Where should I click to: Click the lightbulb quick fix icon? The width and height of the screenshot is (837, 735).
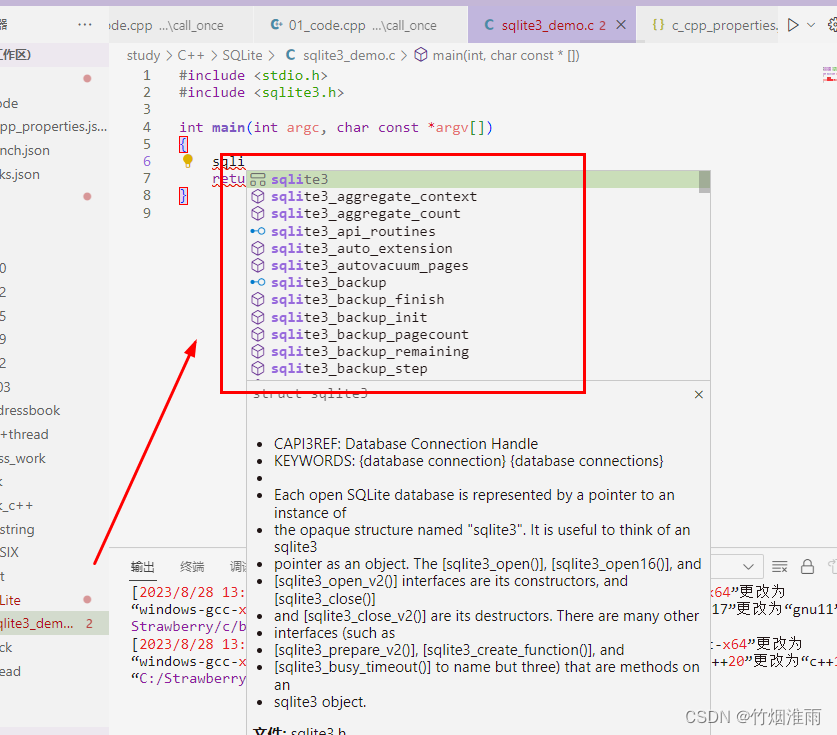[x=188, y=160]
